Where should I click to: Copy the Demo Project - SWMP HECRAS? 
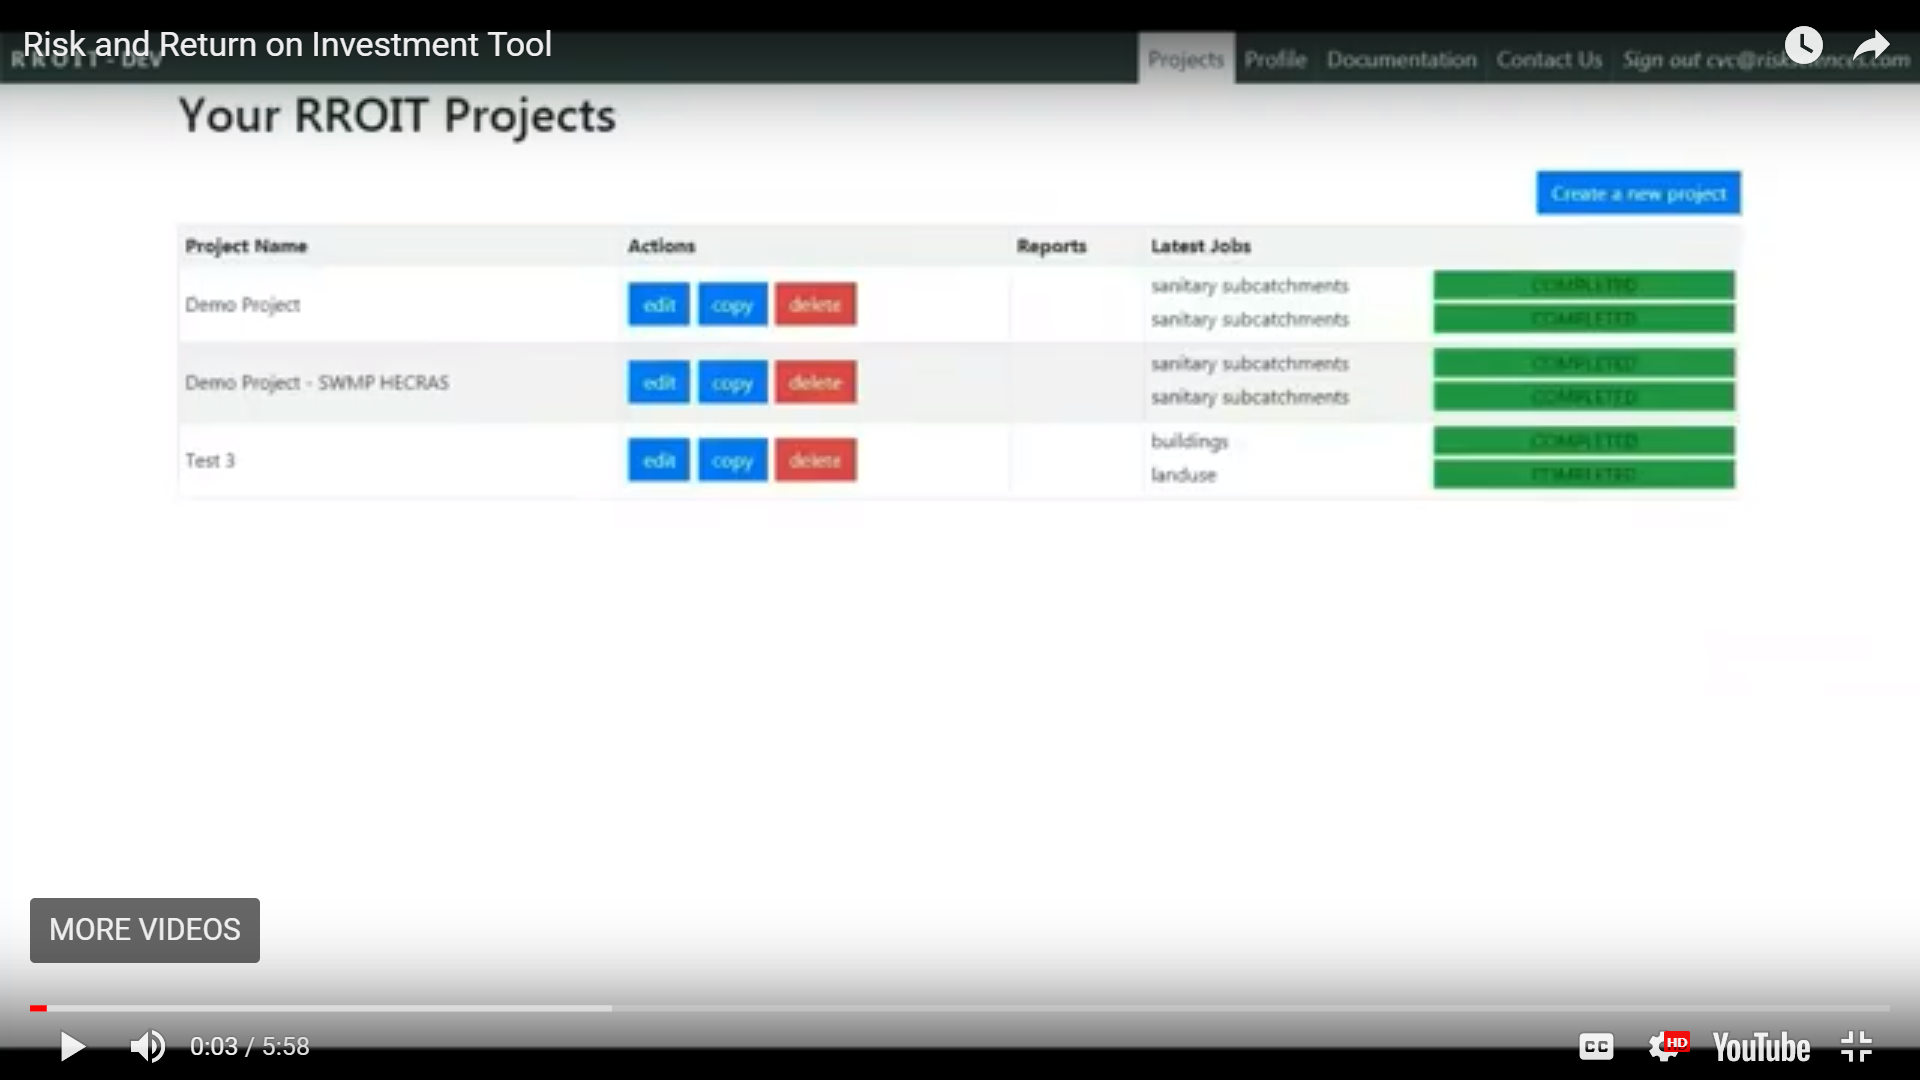coord(732,383)
